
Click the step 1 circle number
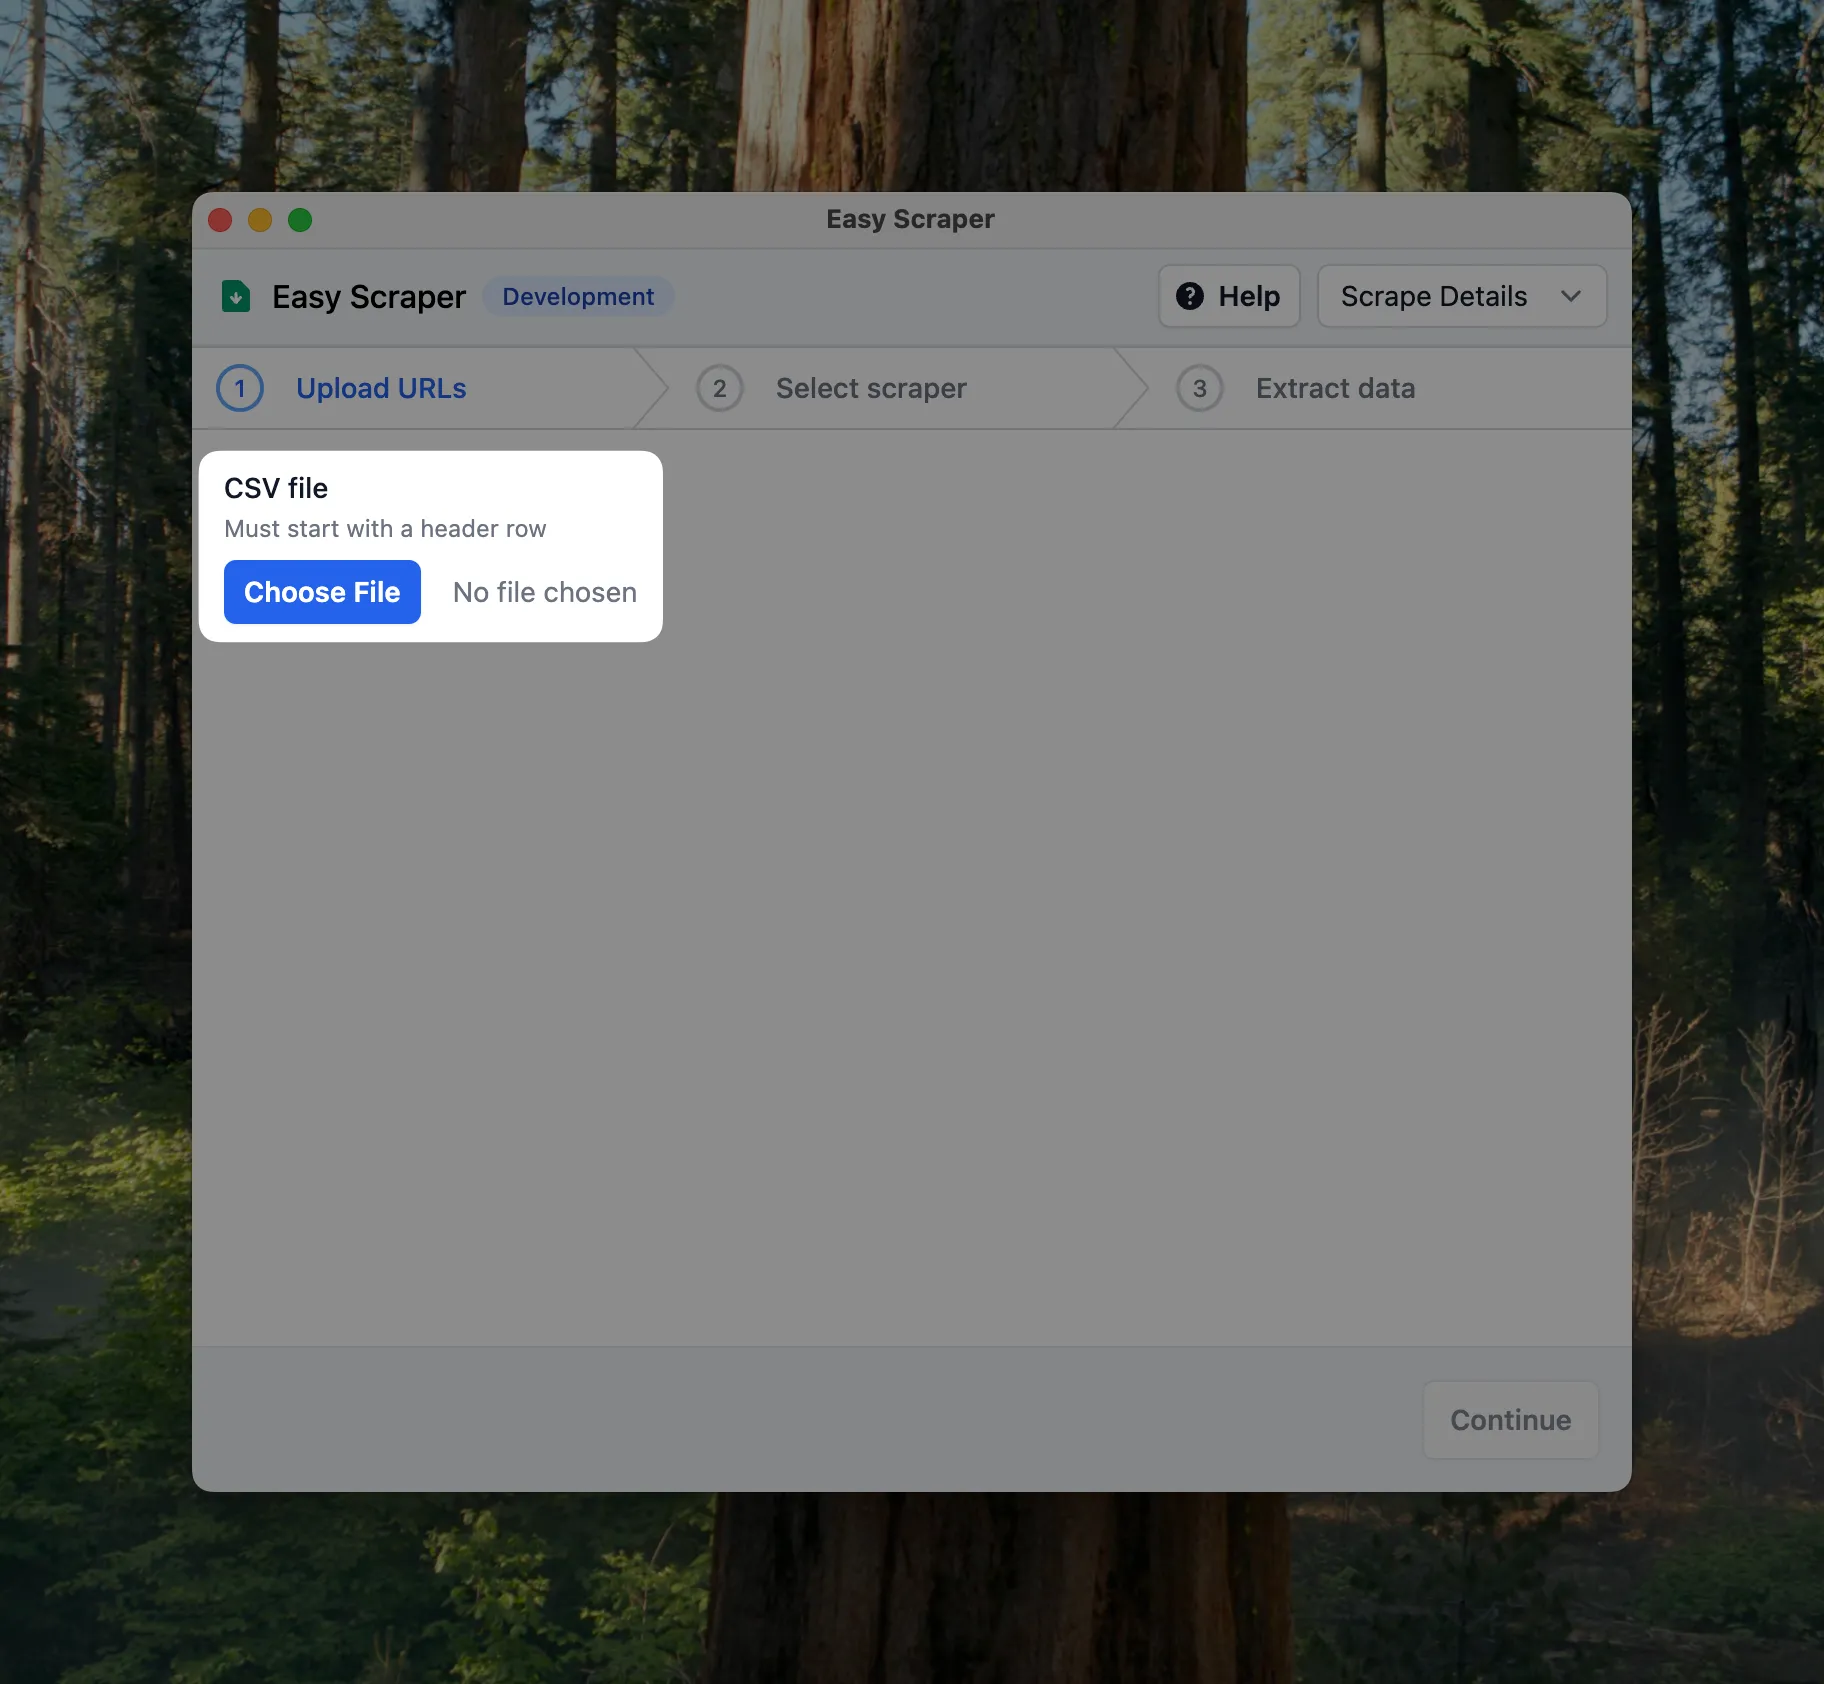(x=240, y=389)
